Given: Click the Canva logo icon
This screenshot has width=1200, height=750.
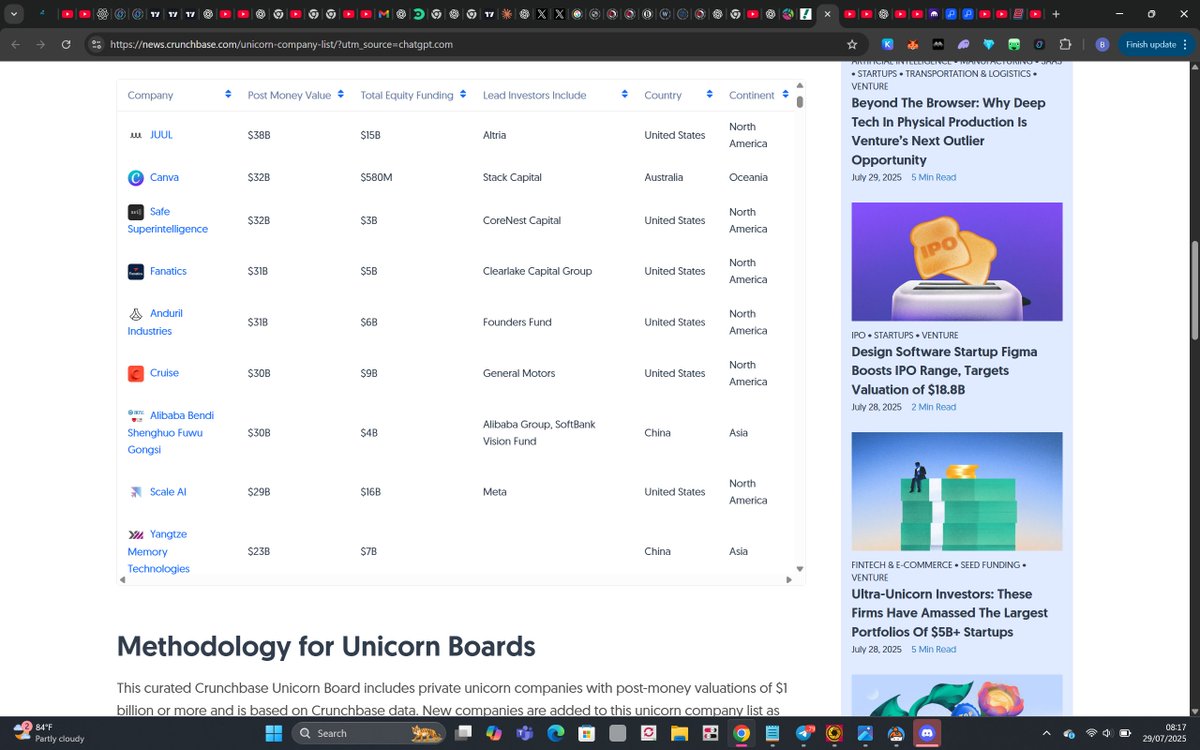Looking at the screenshot, I should click(136, 178).
